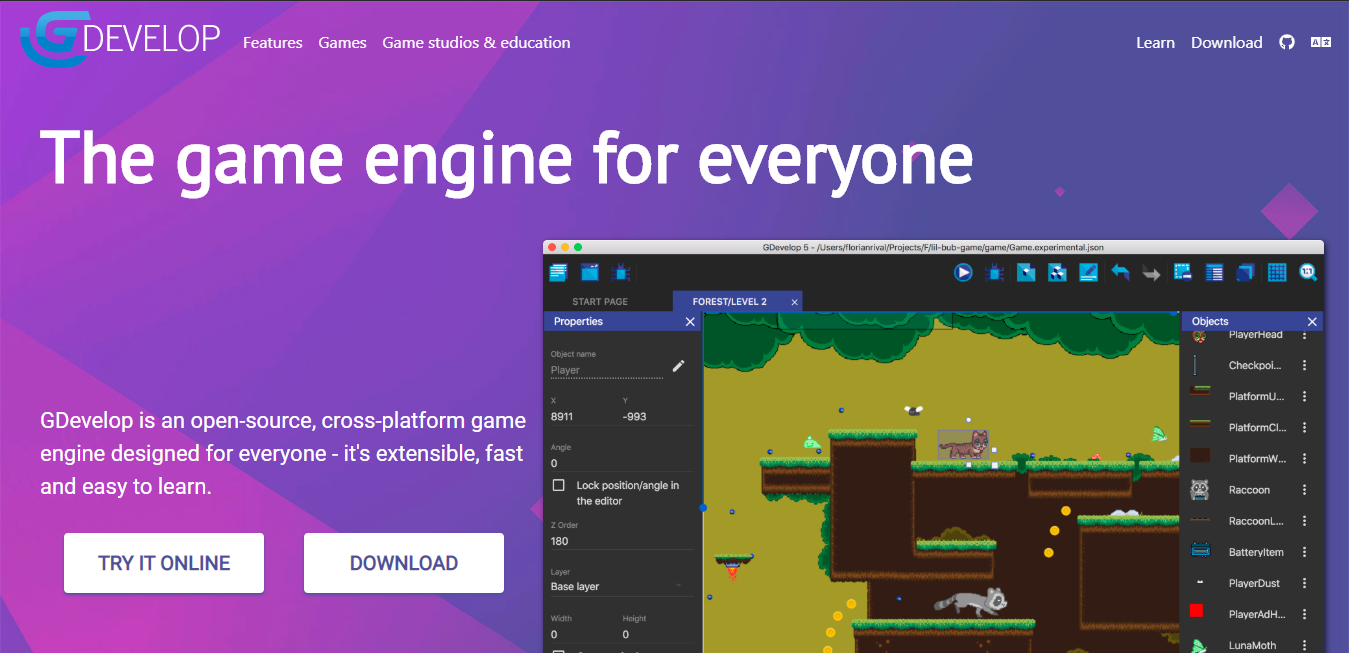Click the Height input field
Image resolution: width=1349 pixels, height=653 pixels.
pos(656,634)
